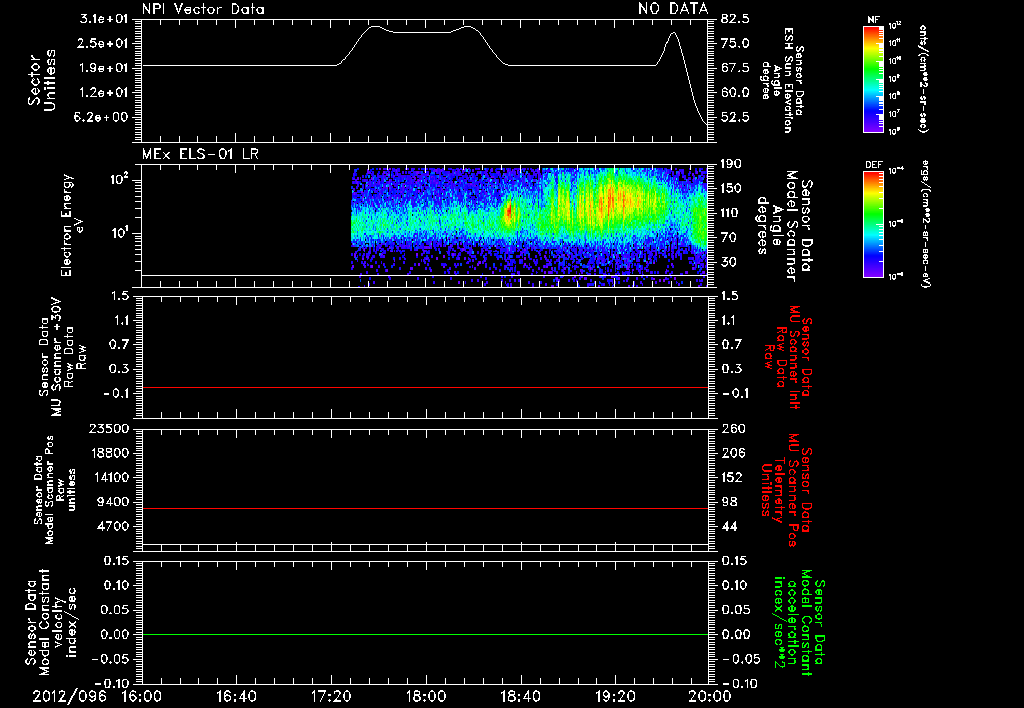Click the green zero line in velocity panel
Viewport: 1024px width, 708px height.
[x=425, y=634]
